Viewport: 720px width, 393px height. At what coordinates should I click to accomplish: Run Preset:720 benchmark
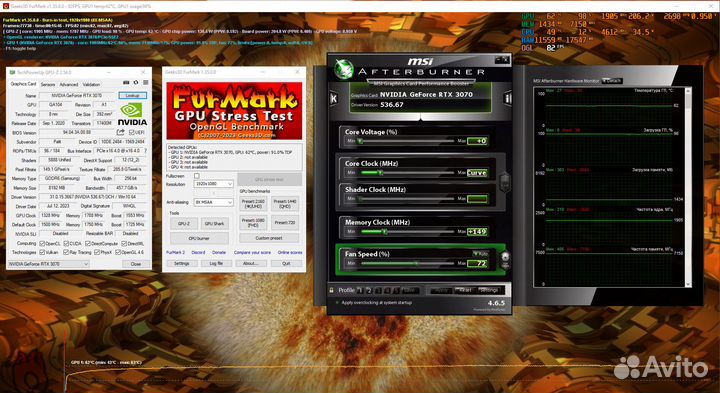285,223
